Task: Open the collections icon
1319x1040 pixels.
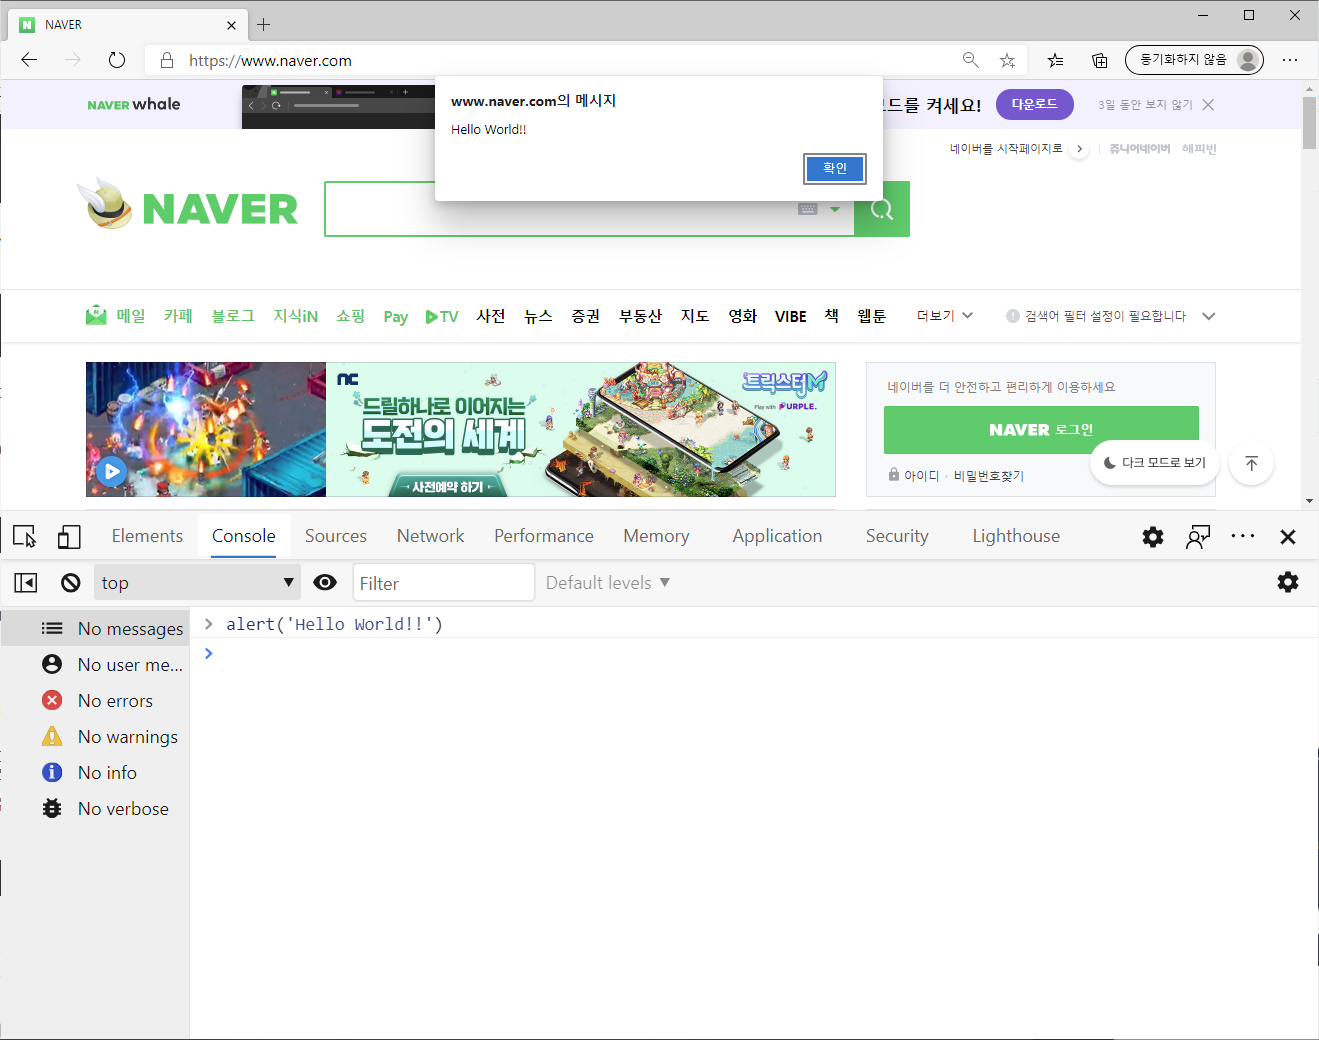Action: coord(1099,60)
